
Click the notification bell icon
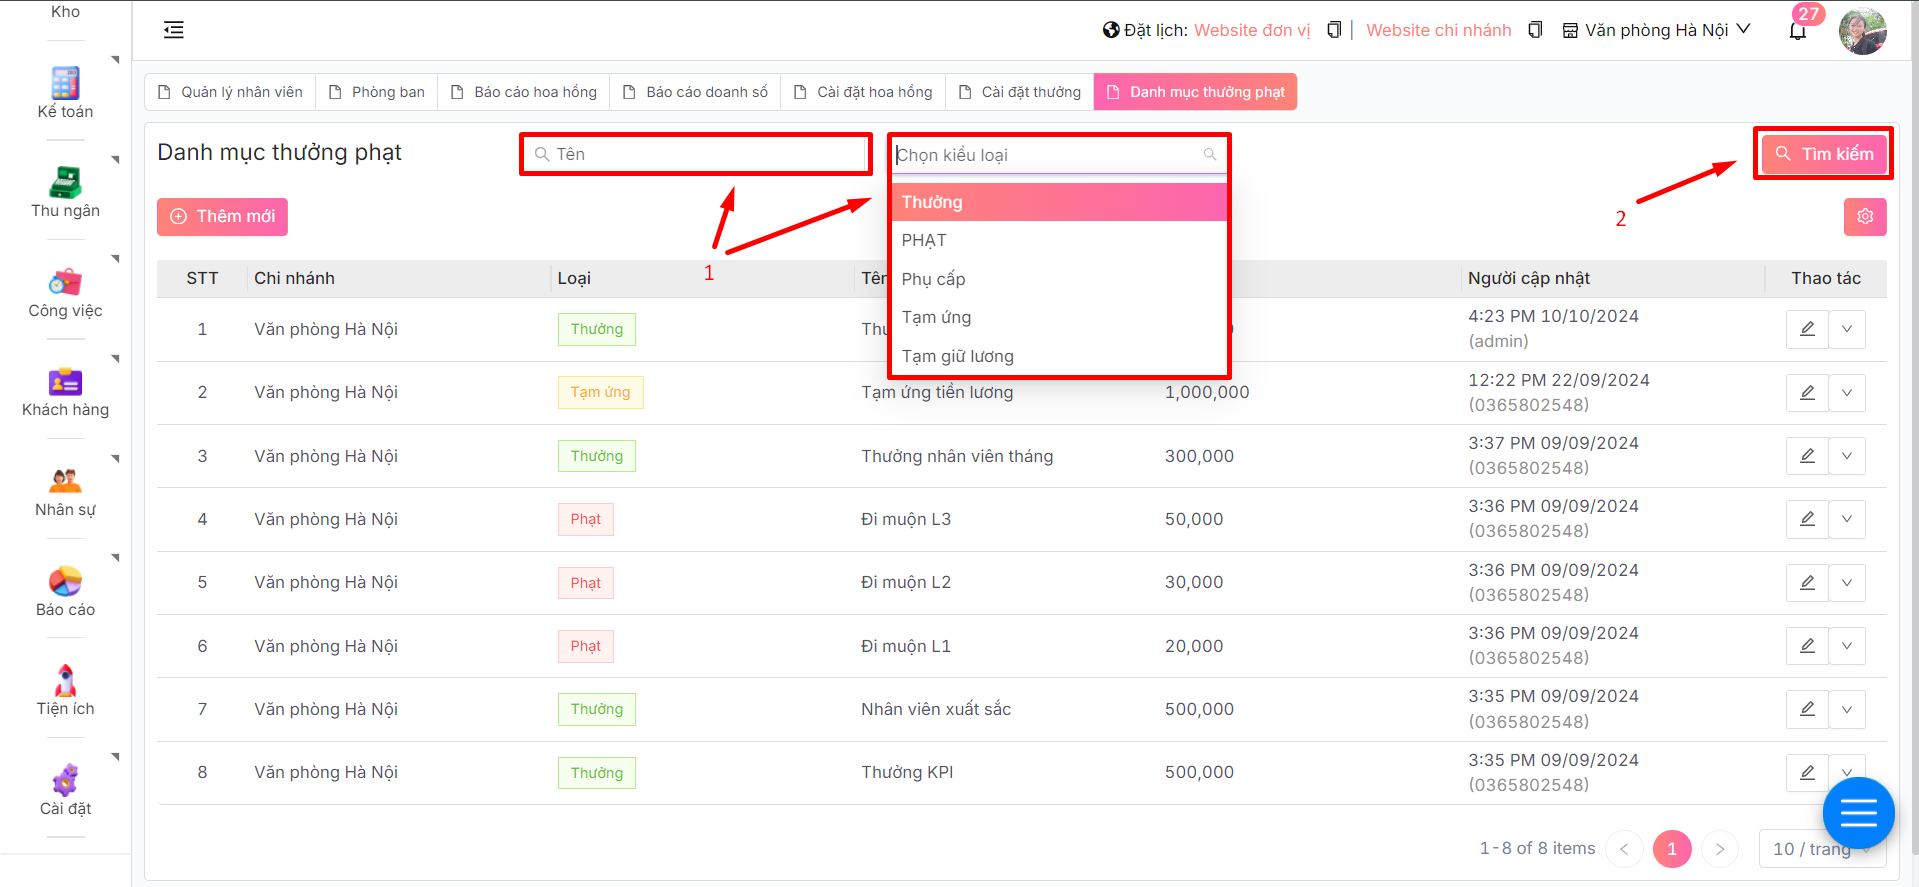(1797, 31)
